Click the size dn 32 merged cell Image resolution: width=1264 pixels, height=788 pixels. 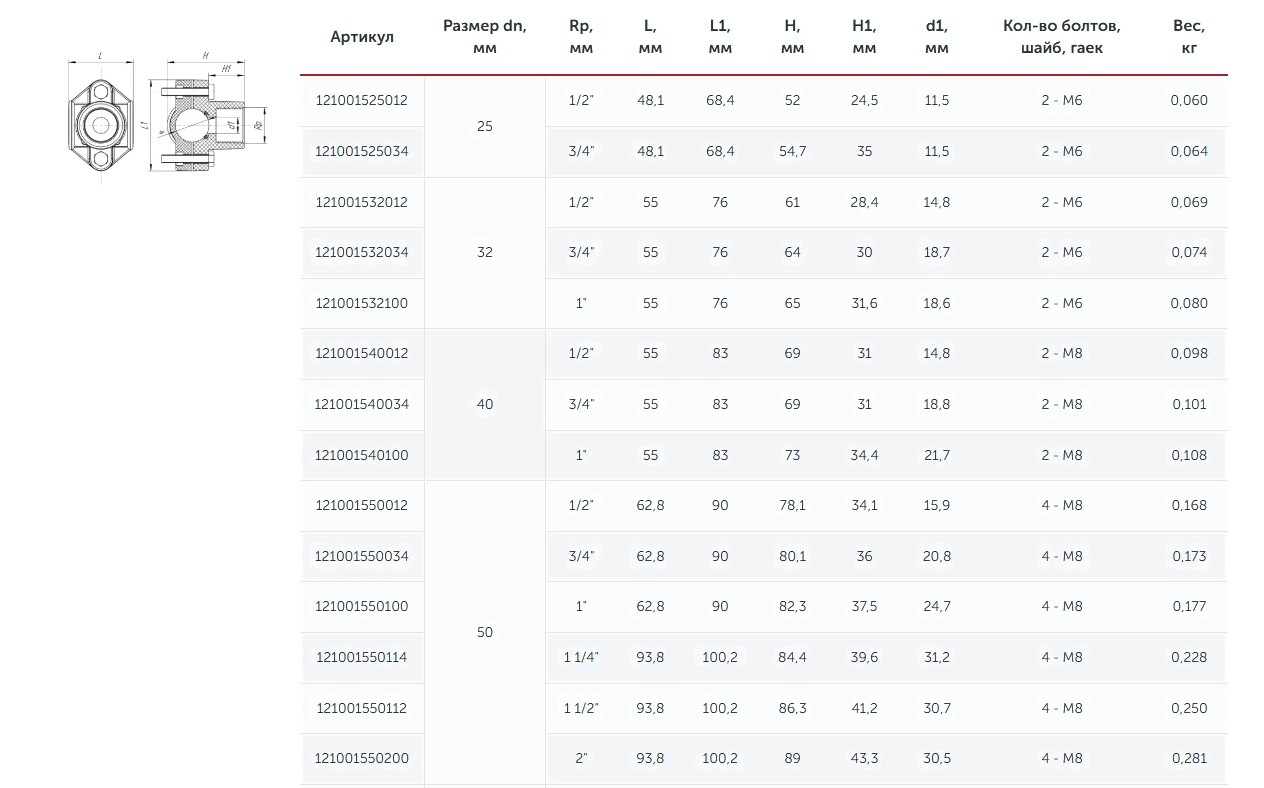tap(485, 252)
